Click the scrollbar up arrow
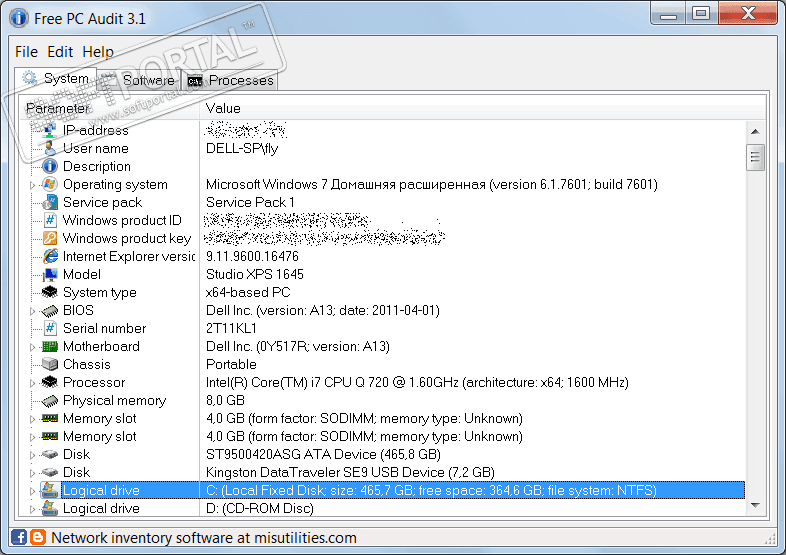The width and height of the screenshot is (786, 555). click(x=755, y=131)
